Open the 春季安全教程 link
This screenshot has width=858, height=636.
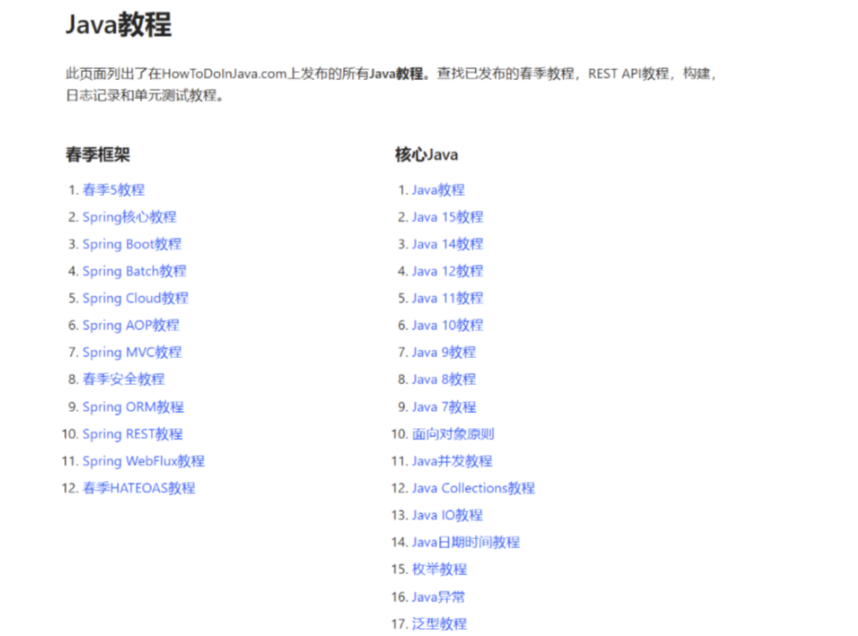coord(123,379)
